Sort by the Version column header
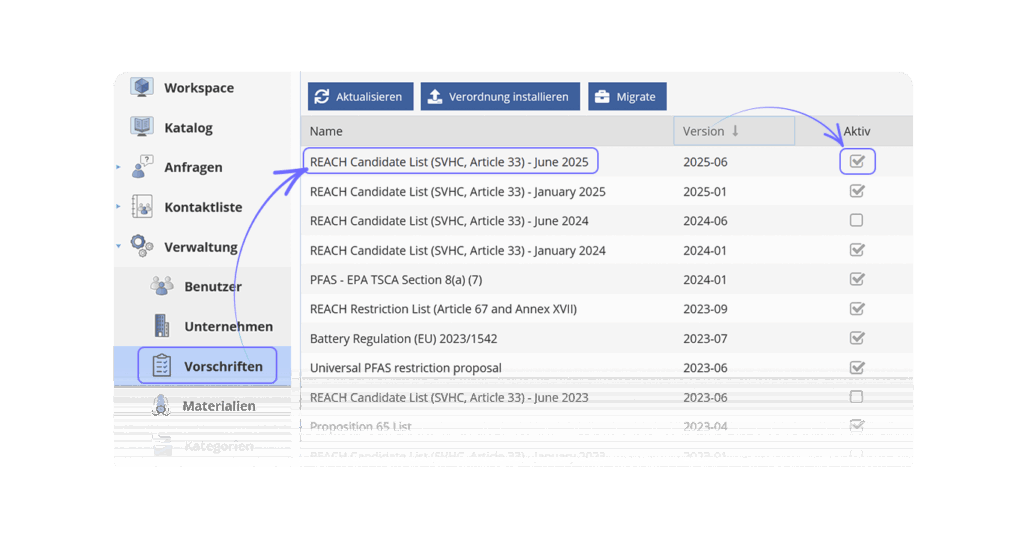Image resolution: width=1024 pixels, height=543 pixels. [734, 131]
